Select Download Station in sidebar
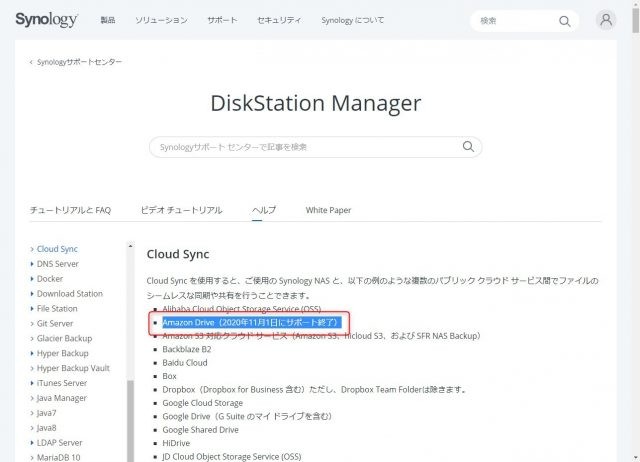The width and height of the screenshot is (640, 462). pyautogui.click(x=69, y=294)
